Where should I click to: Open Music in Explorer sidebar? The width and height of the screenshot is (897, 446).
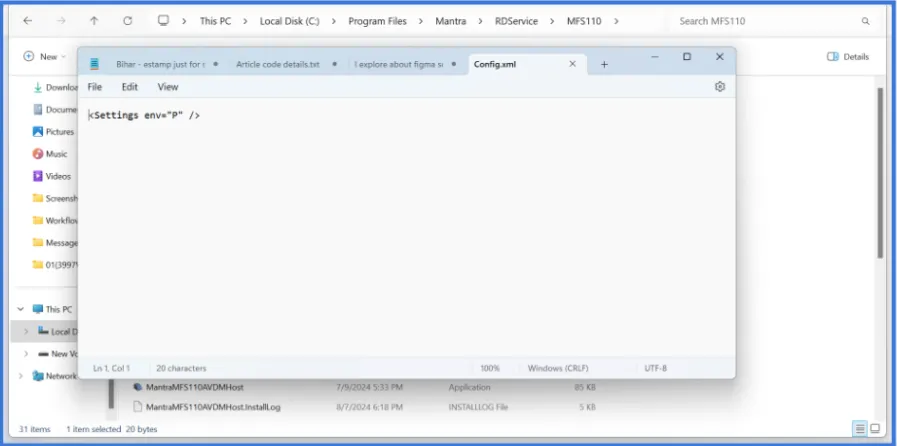[x=50, y=154]
